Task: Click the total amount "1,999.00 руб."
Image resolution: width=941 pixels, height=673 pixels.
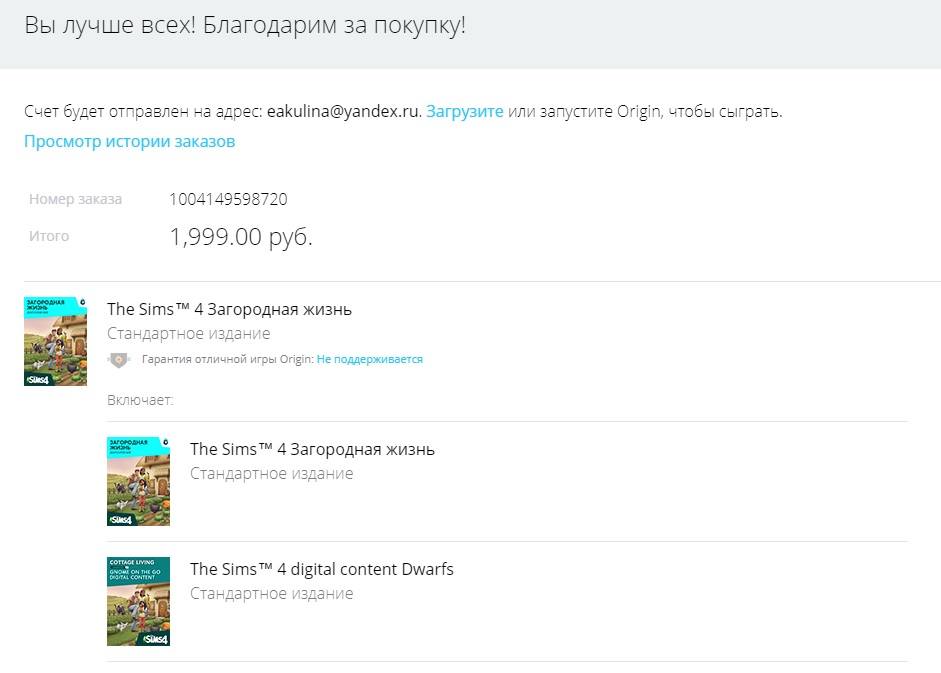Action: pos(241,237)
